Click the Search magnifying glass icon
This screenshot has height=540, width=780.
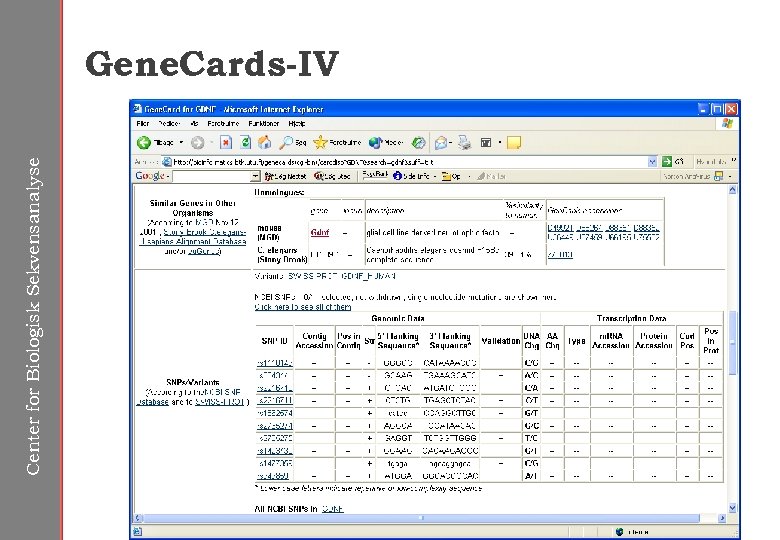286,143
